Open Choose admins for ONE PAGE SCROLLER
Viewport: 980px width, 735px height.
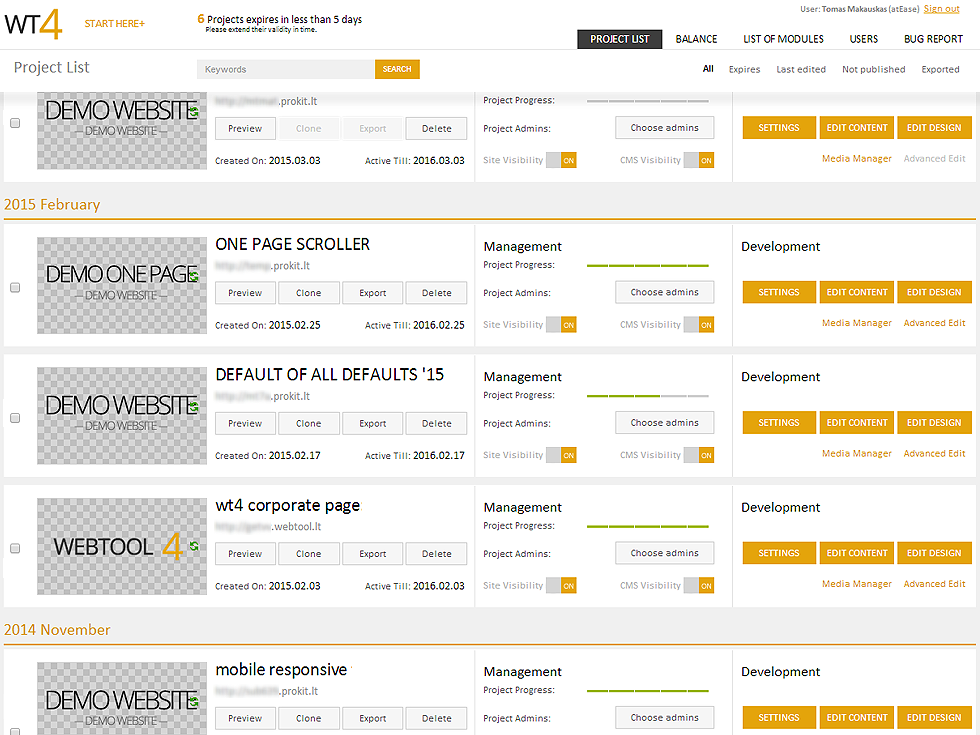664,292
